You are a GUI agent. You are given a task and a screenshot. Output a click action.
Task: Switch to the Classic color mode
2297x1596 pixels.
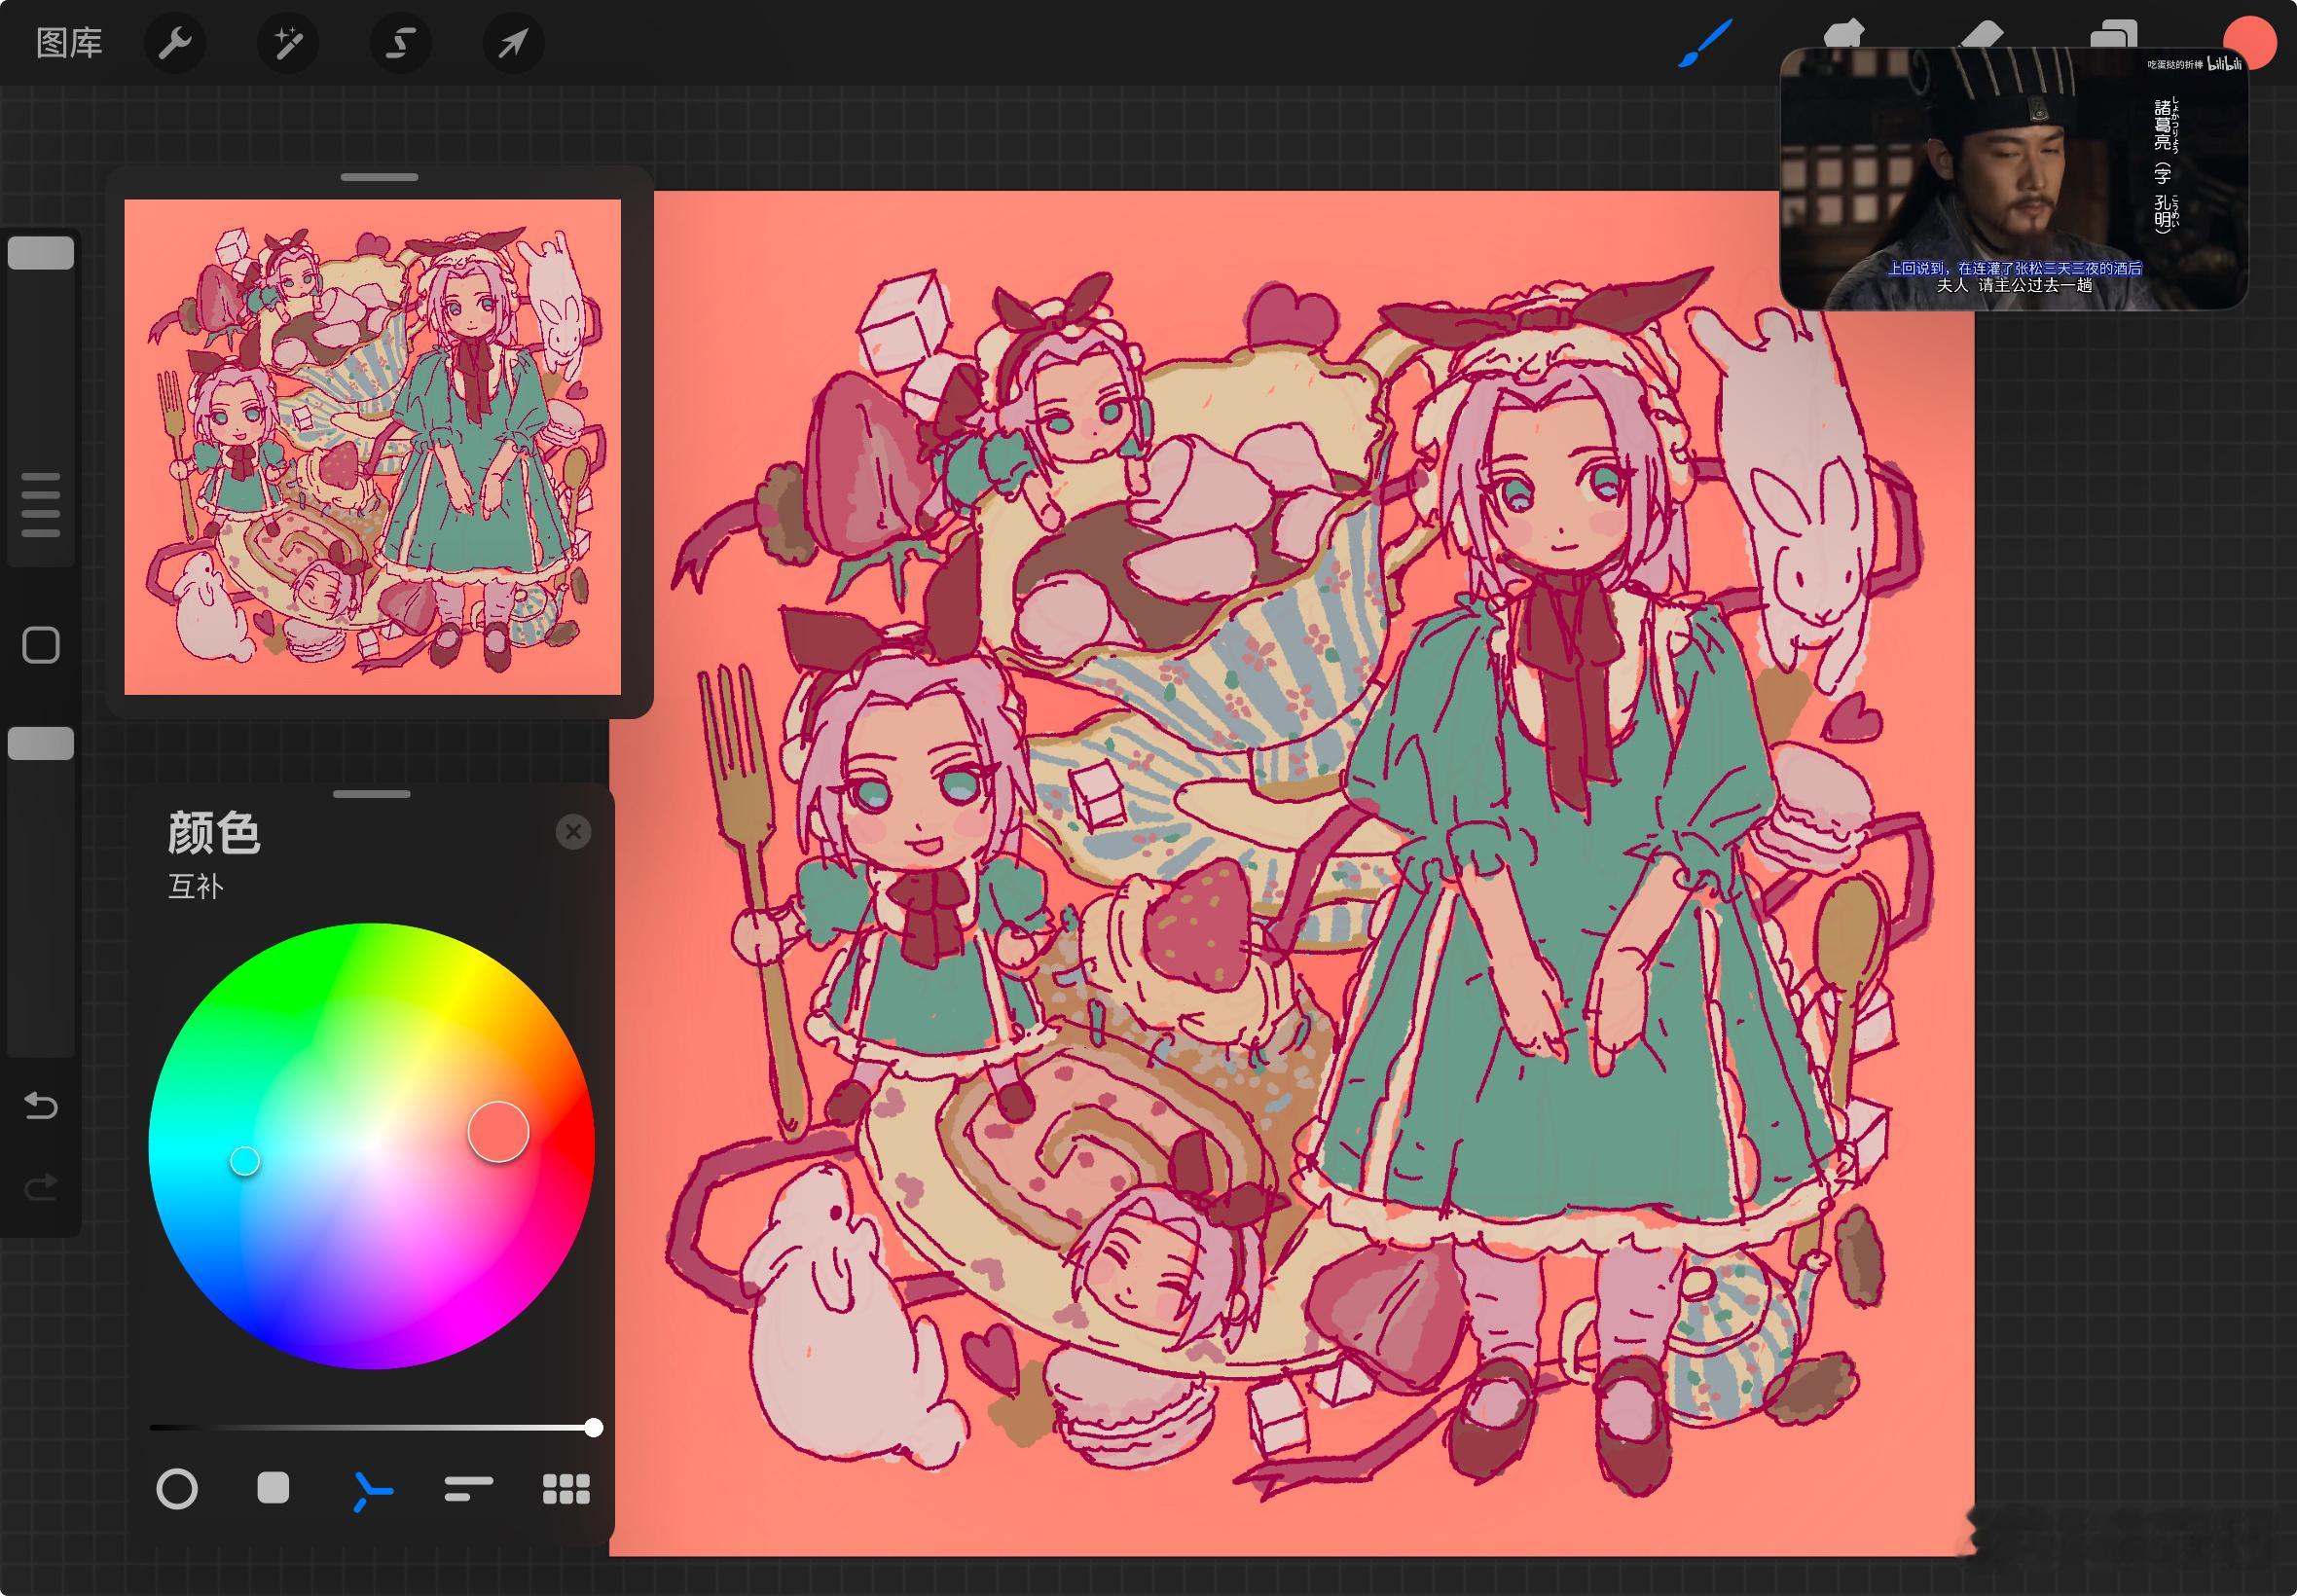click(273, 1488)
